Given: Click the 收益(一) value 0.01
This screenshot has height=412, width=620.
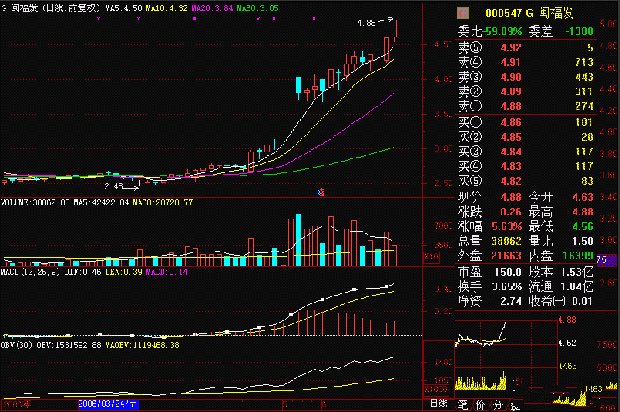Looking at the screenshot, I should click(582, 301).
